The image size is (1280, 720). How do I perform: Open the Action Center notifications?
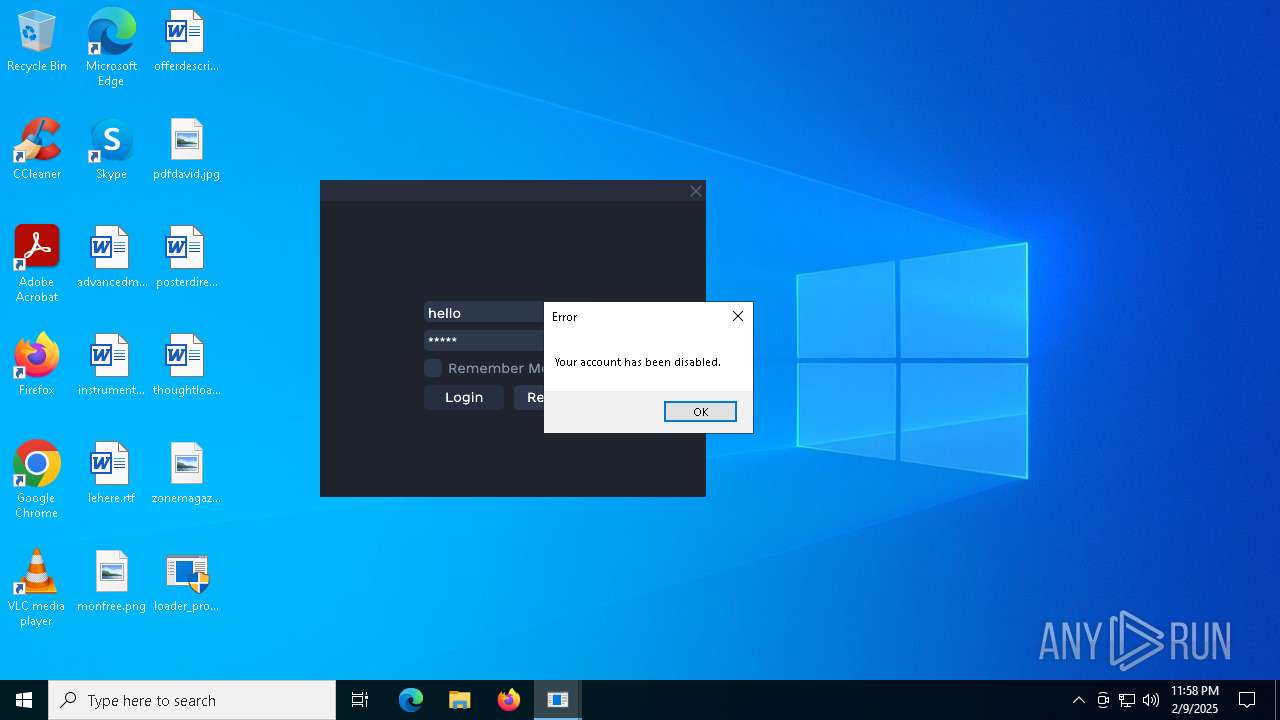click(x=1247, y=700)
